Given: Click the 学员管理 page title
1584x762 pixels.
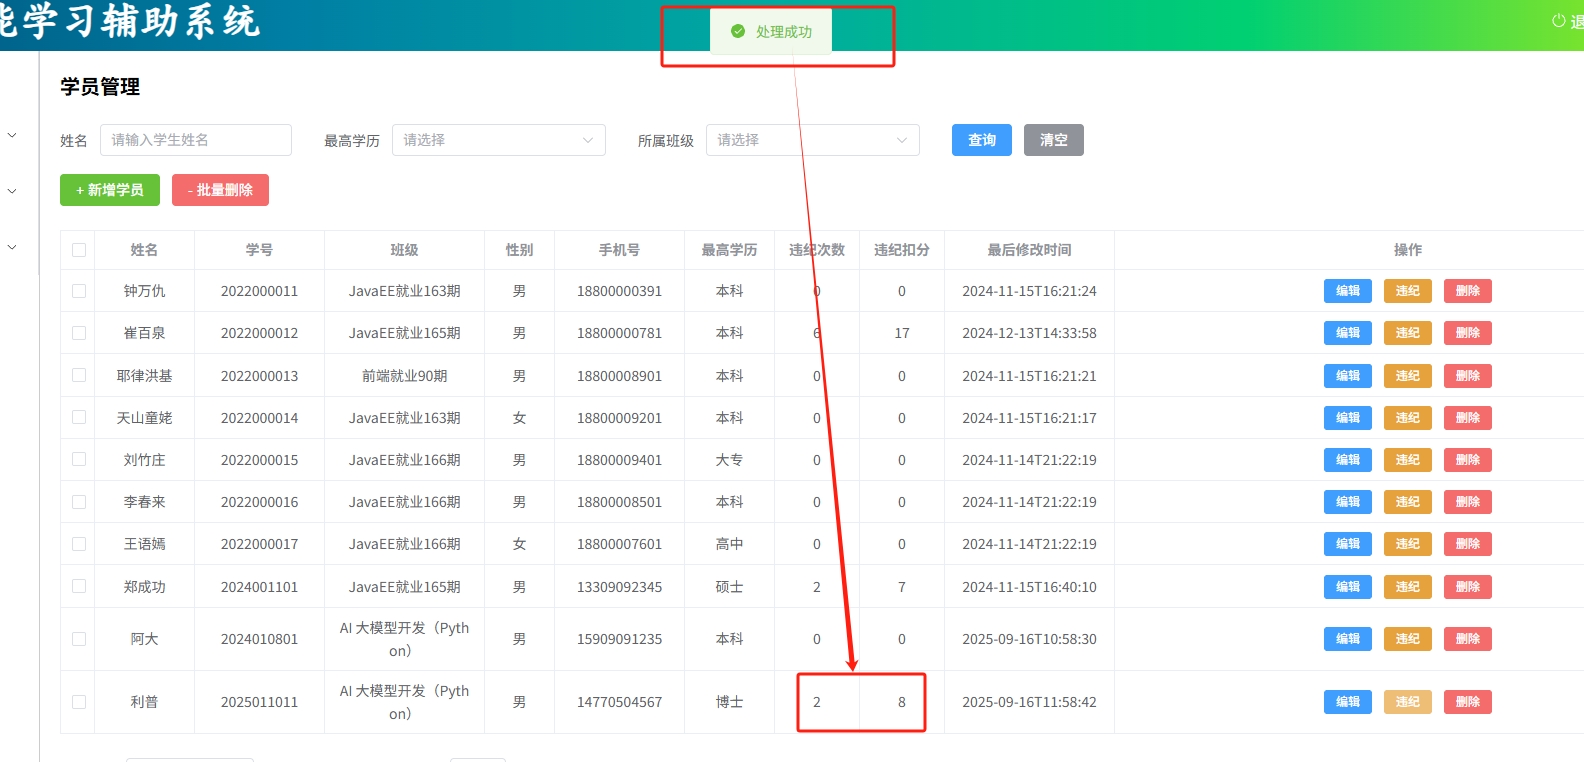Looking at the screenshot, I should pyautogui.click(x=100, y=87).
